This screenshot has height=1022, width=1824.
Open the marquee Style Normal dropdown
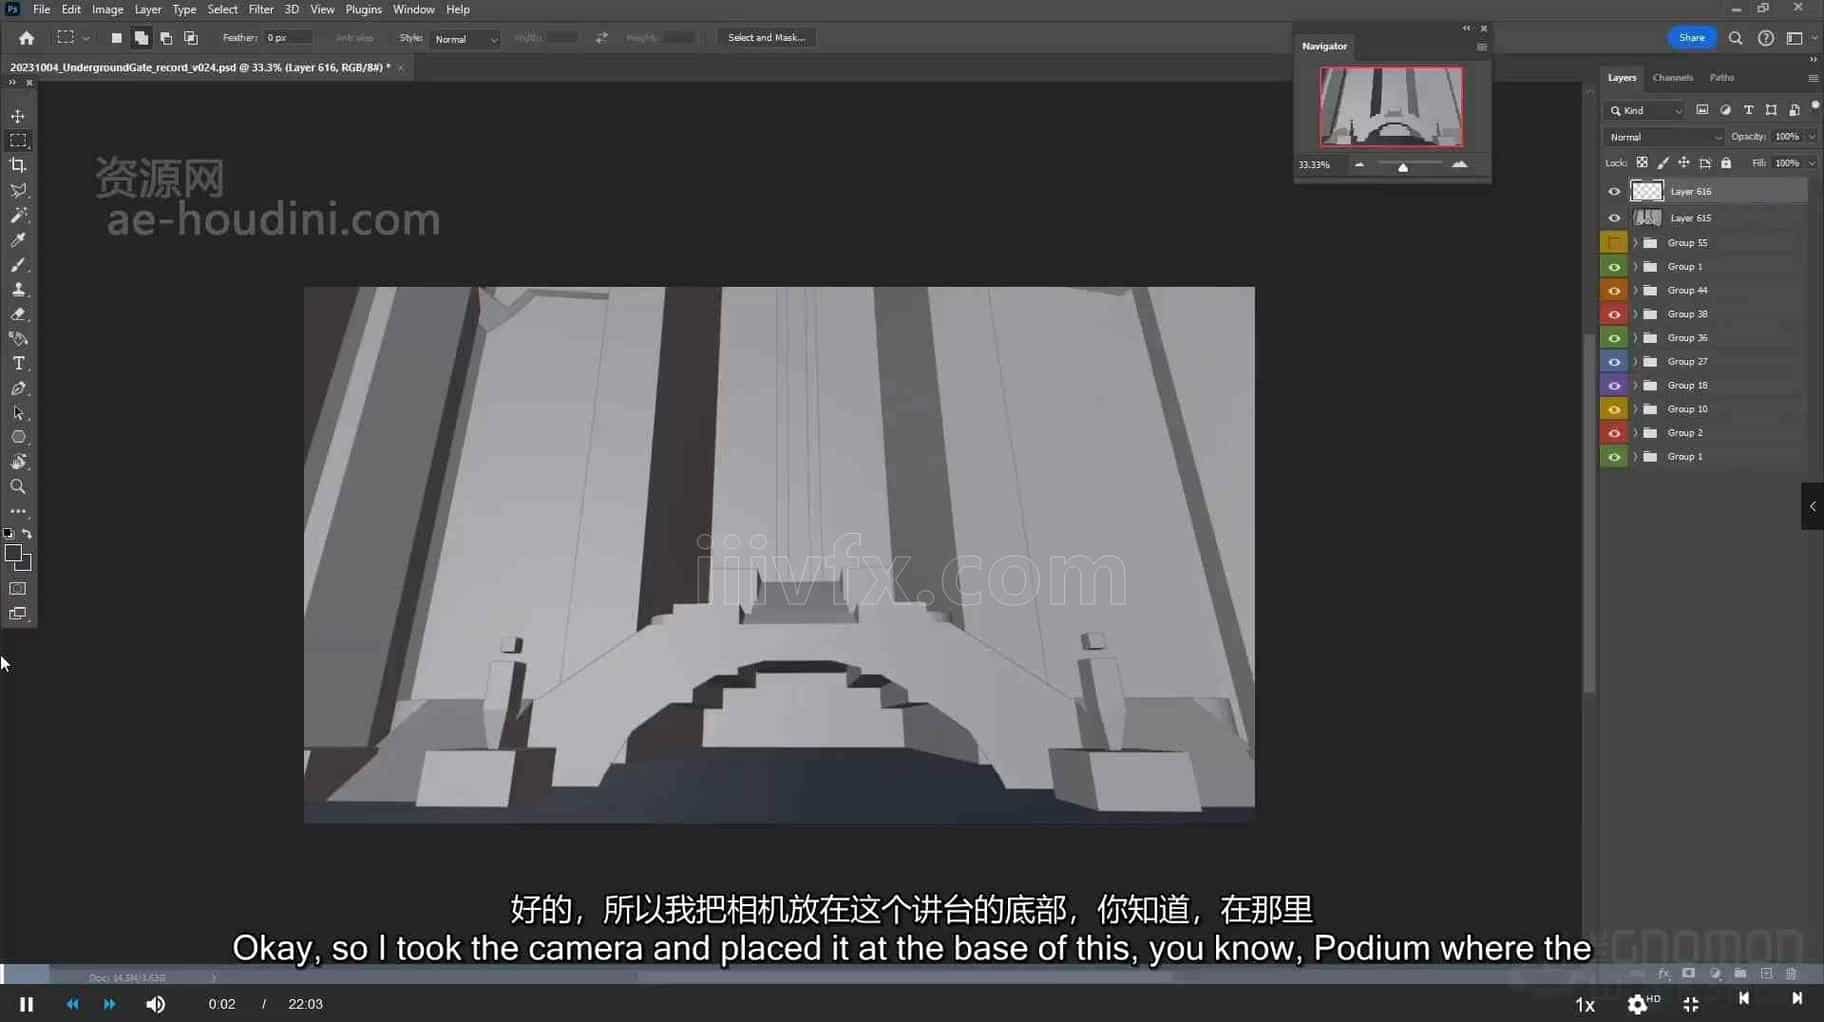(x=465, y=39)
